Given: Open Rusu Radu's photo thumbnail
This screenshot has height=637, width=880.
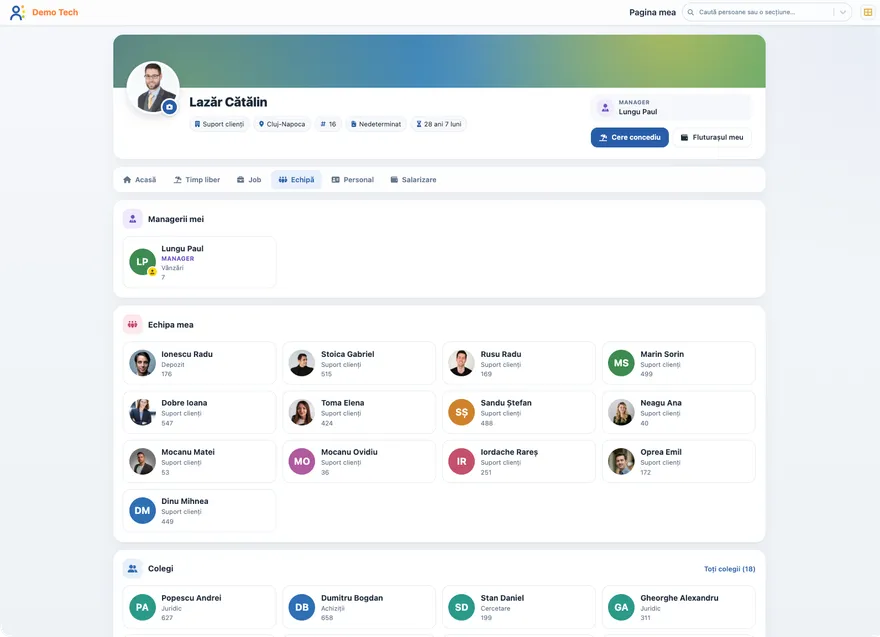Looking at the screenshot, I should [x=461, y=363].
